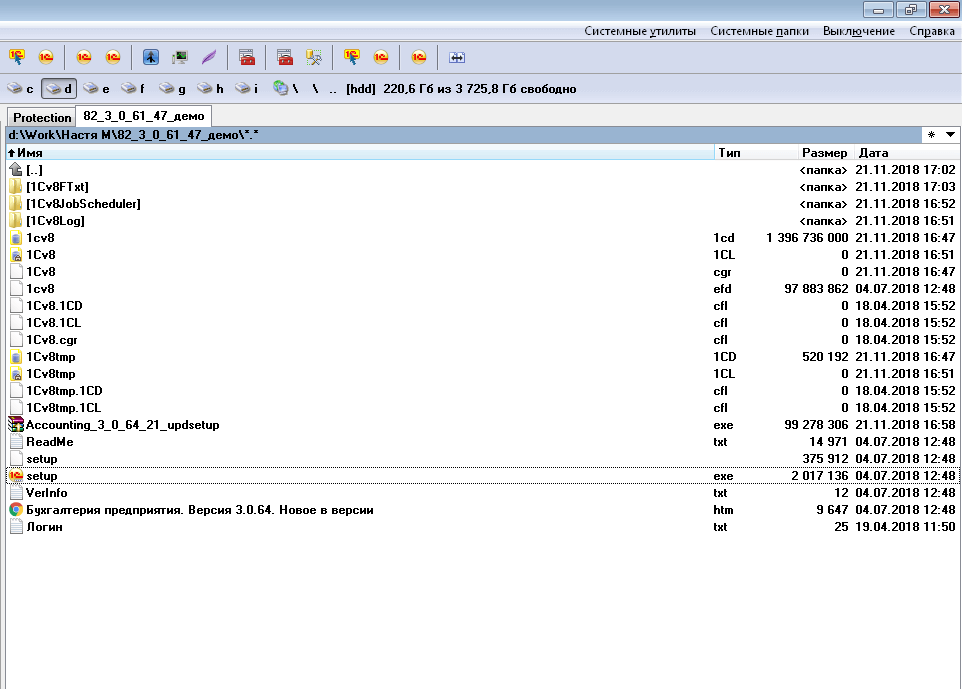Select the setup exe file row
The height and width of the screenshot is (689, 962).
pos(482,476)
